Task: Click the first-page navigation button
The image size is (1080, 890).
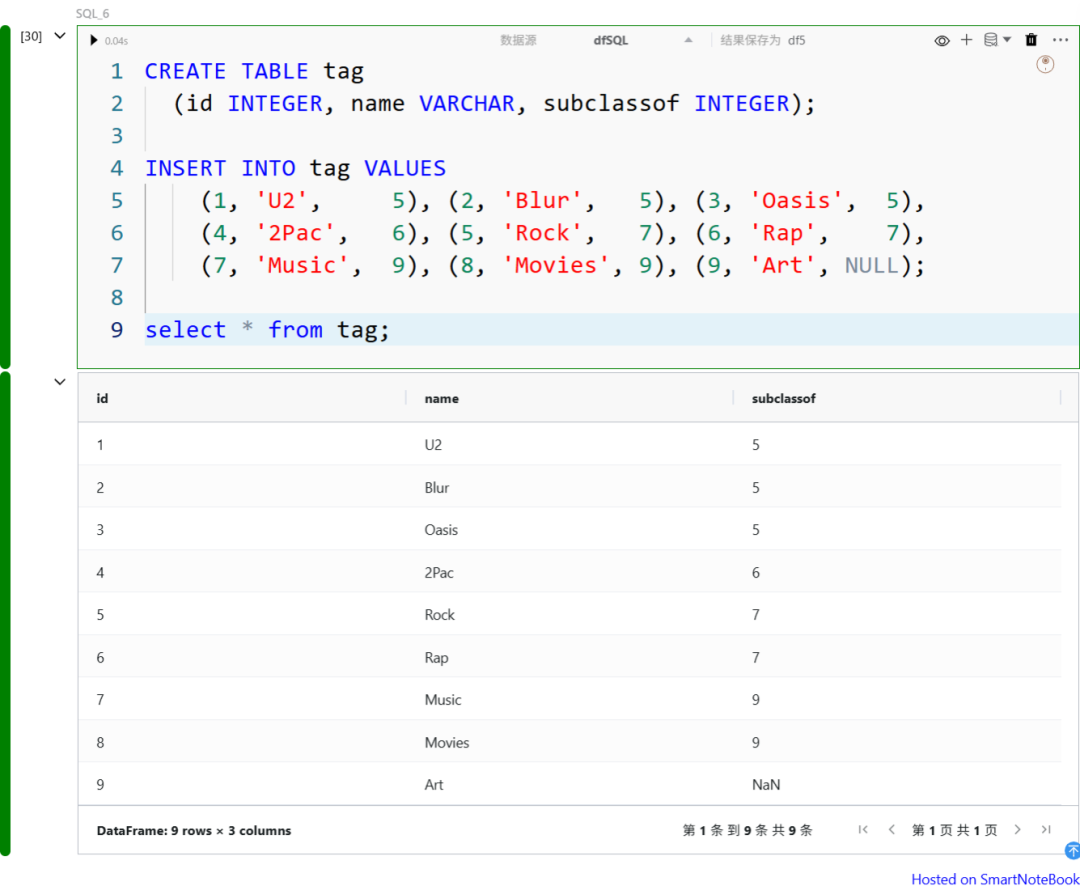Action: (x=863, y=829)
